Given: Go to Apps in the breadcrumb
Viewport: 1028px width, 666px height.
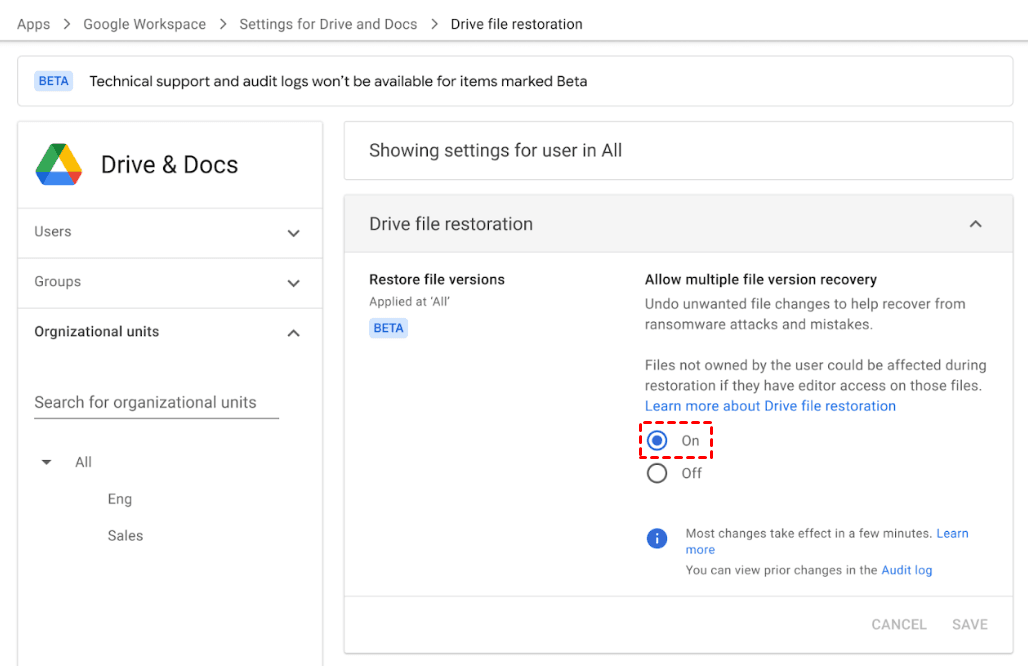Looking at the screenshot, I should coord(33,24).
